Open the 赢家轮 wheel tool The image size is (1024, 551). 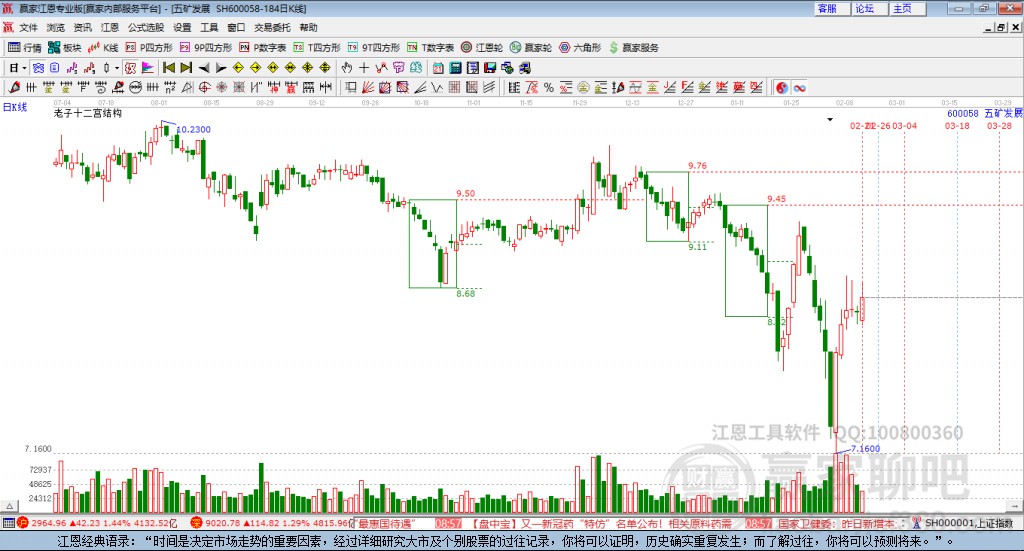[531, 48]
